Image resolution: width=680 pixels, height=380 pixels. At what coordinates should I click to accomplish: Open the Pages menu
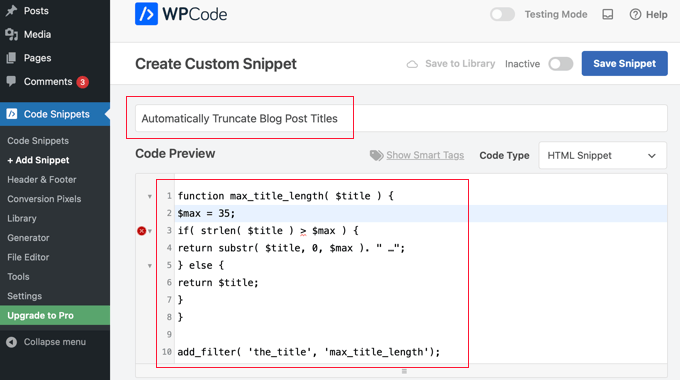[37, 58]
